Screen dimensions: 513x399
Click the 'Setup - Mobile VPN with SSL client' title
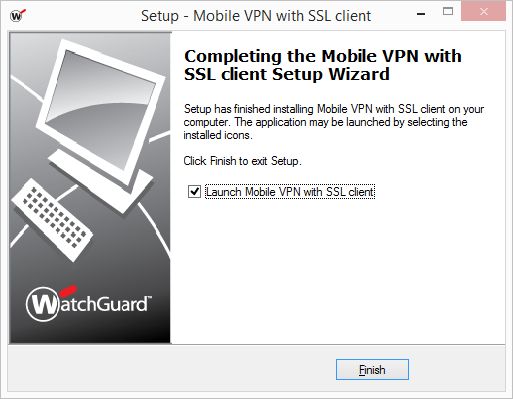(256, 16)
